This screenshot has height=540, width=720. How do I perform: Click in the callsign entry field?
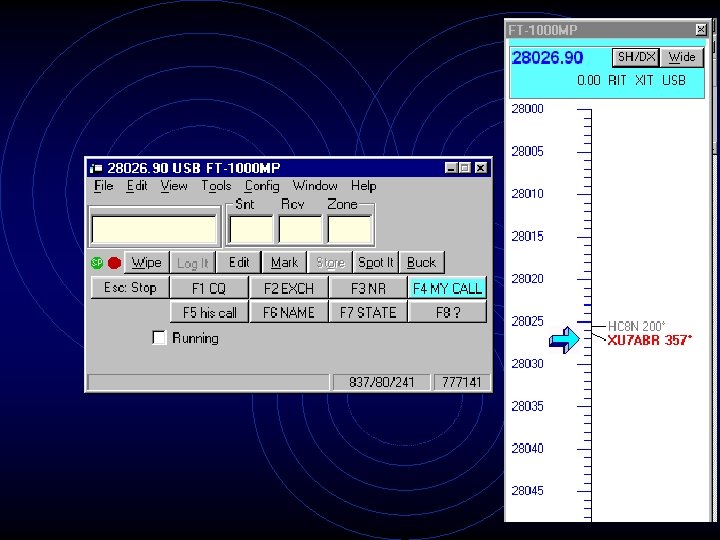coord(154,229)
